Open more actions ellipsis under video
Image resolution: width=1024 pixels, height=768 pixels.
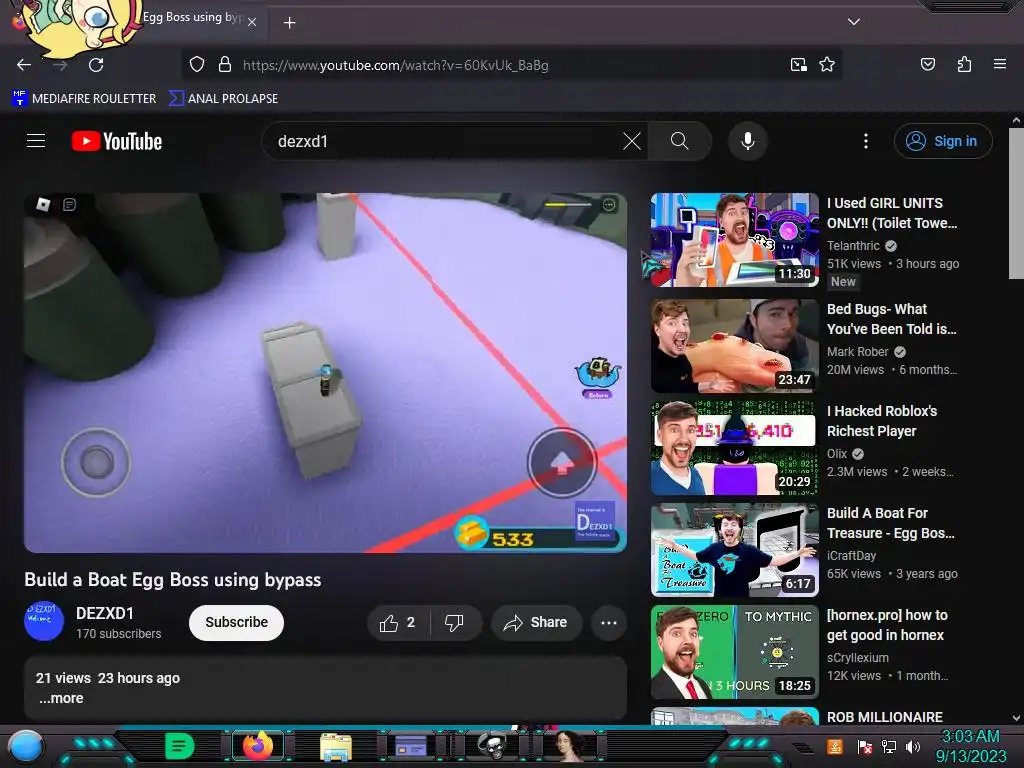click(x=609, y=623)
